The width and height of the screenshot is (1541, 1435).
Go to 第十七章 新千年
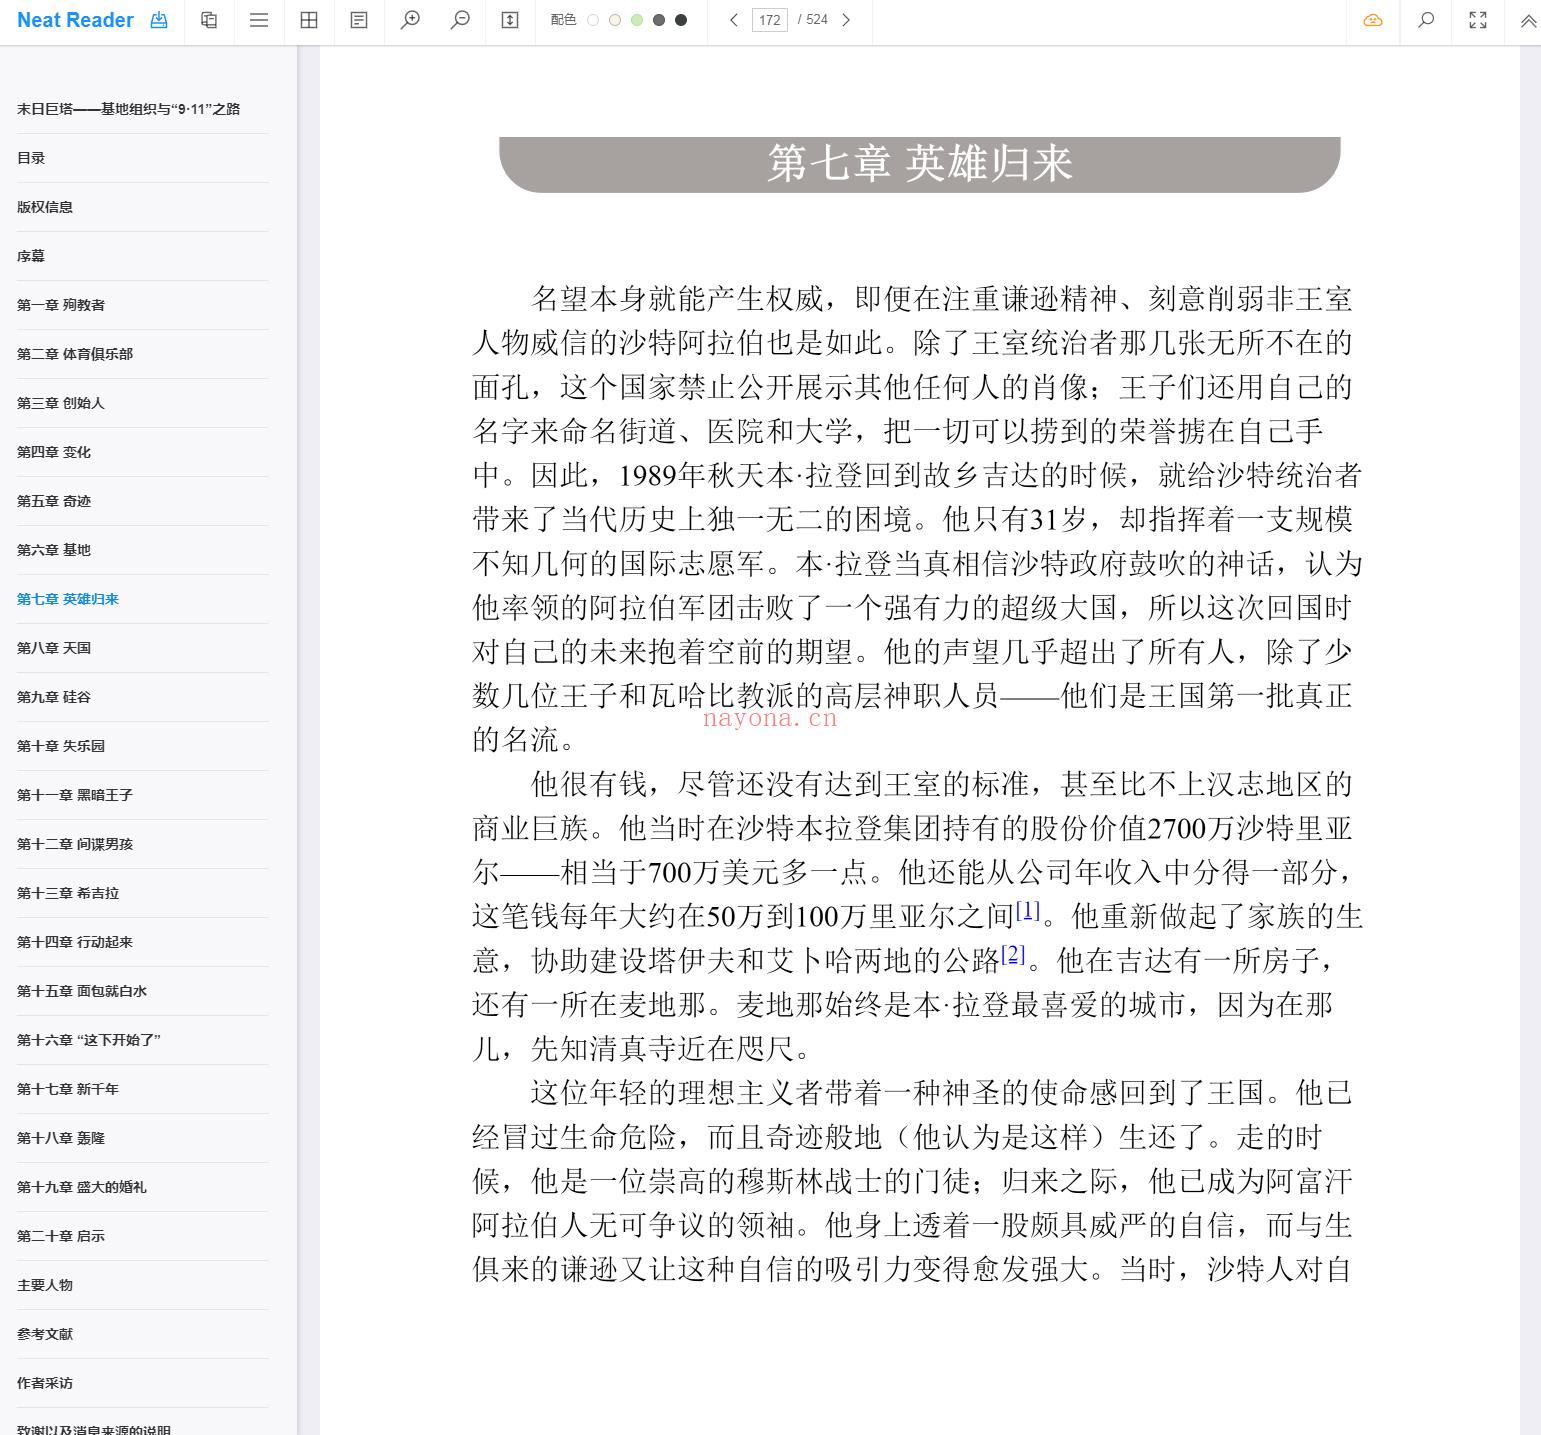68,1089
